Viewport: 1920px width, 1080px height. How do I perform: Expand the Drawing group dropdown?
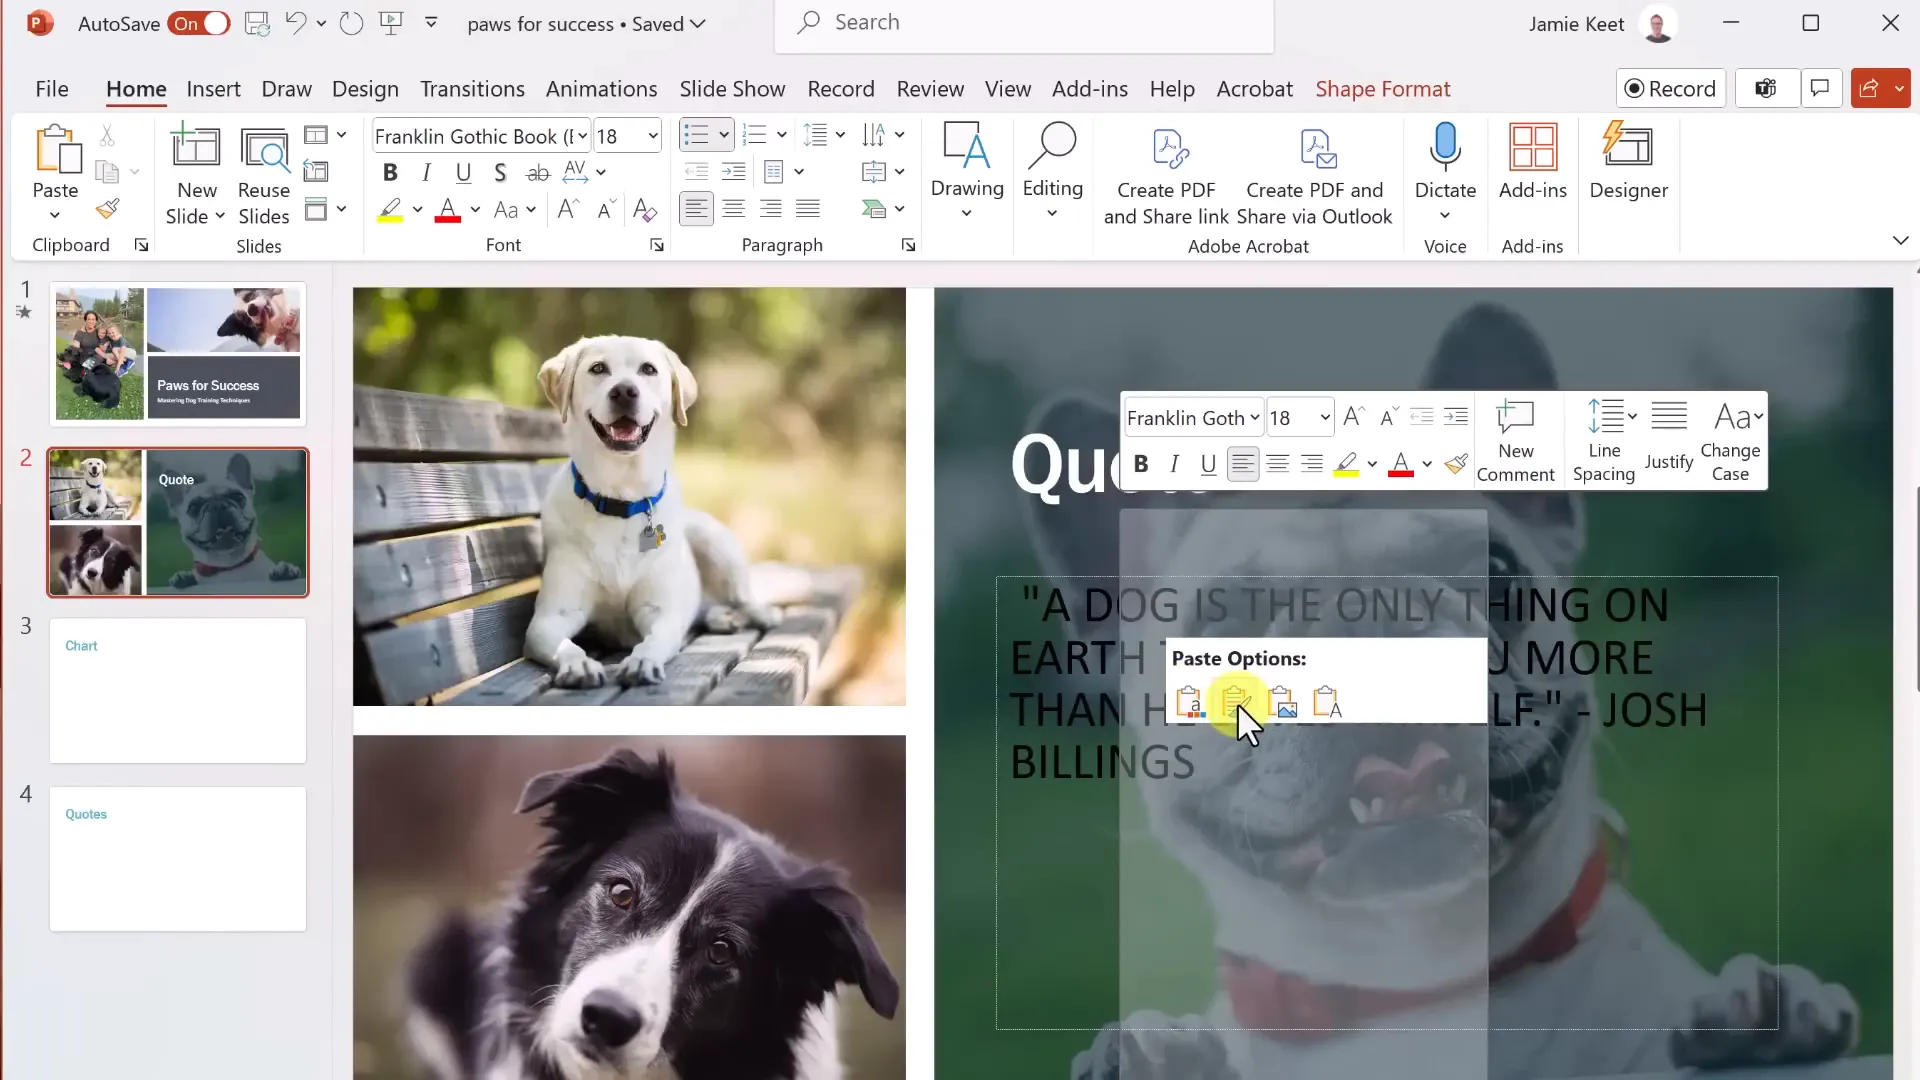tap(966, 213)
